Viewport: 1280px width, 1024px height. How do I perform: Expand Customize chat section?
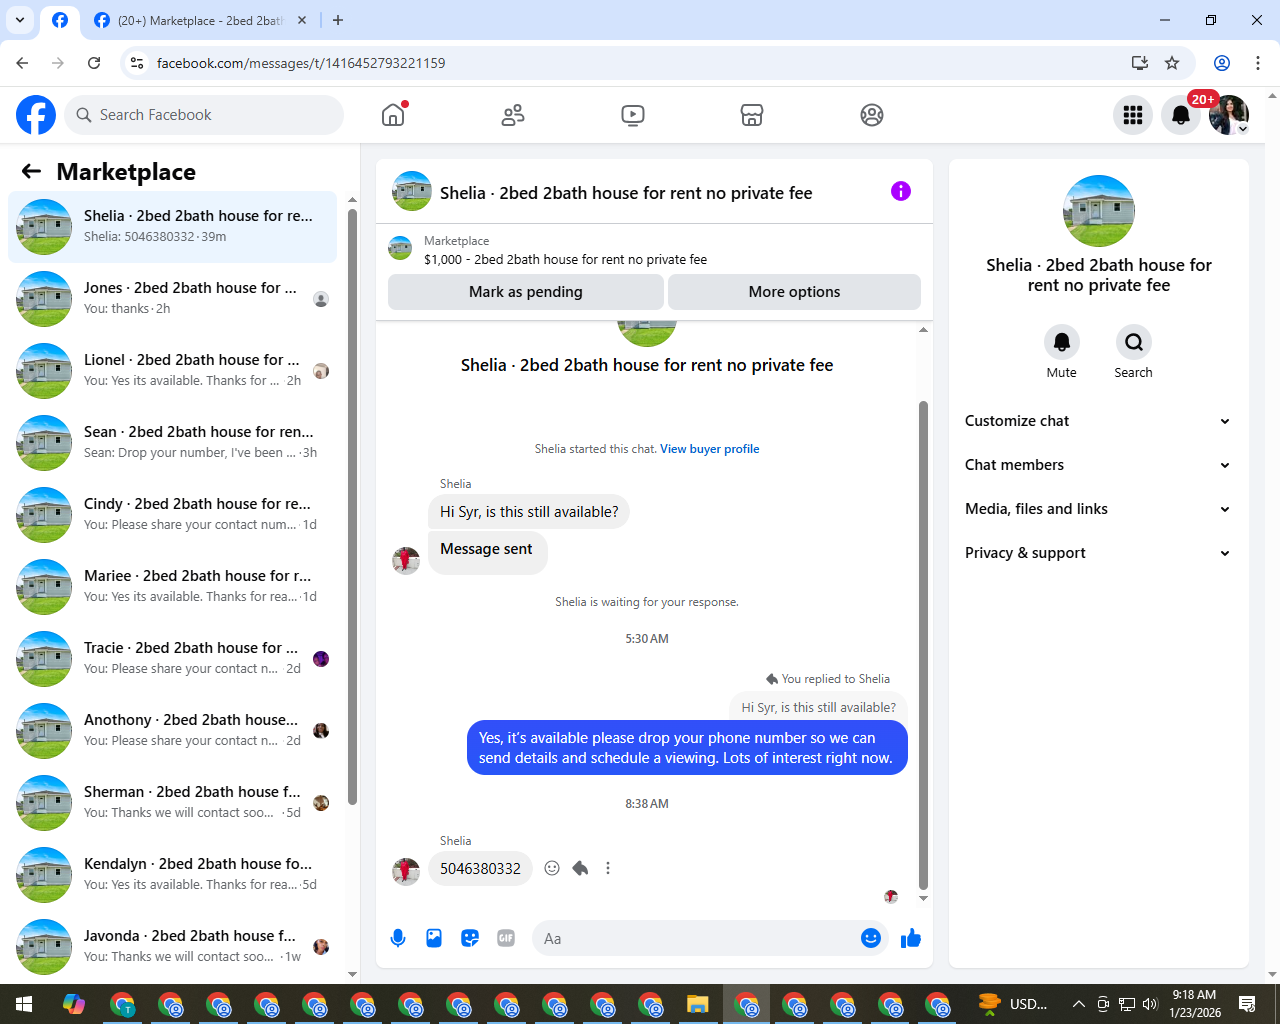coord(1098,421)
